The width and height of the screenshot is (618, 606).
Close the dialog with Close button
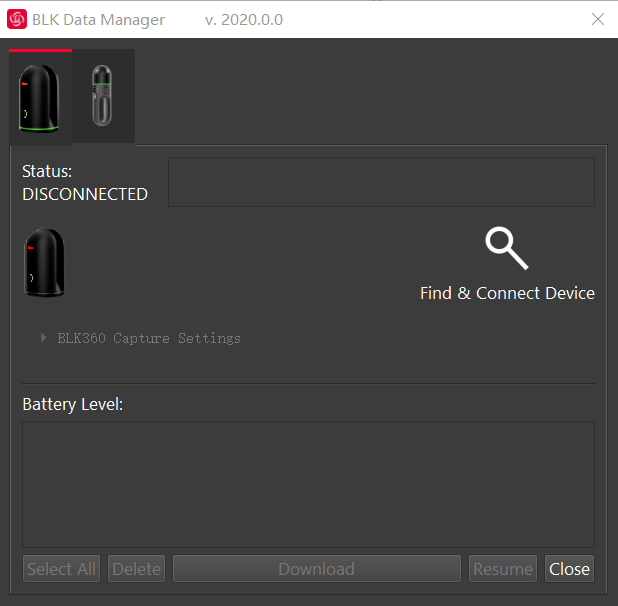569,569
